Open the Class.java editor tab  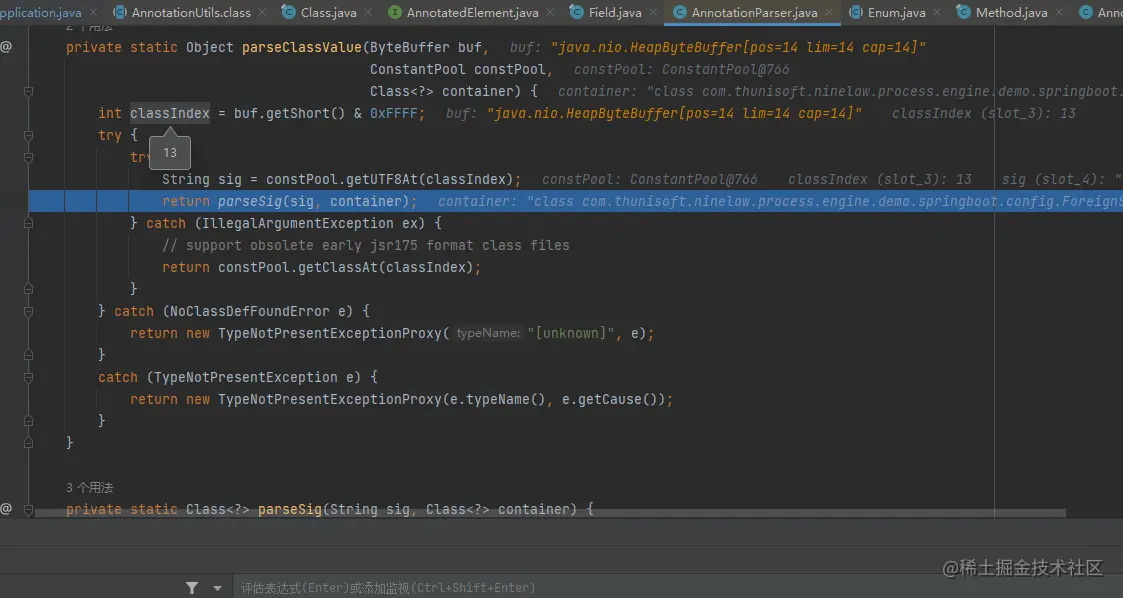point(328,12)
